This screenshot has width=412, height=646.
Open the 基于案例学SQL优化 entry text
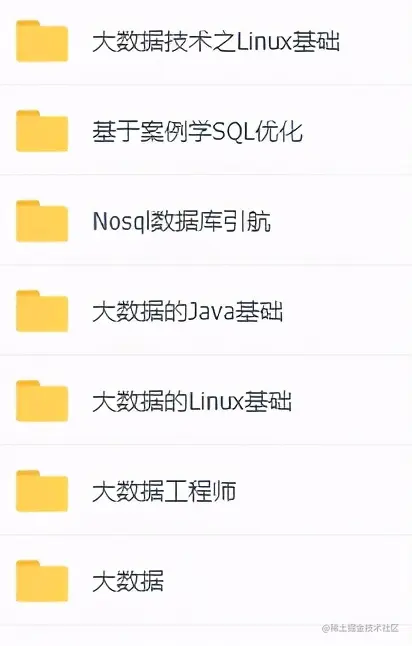[198, 132]
